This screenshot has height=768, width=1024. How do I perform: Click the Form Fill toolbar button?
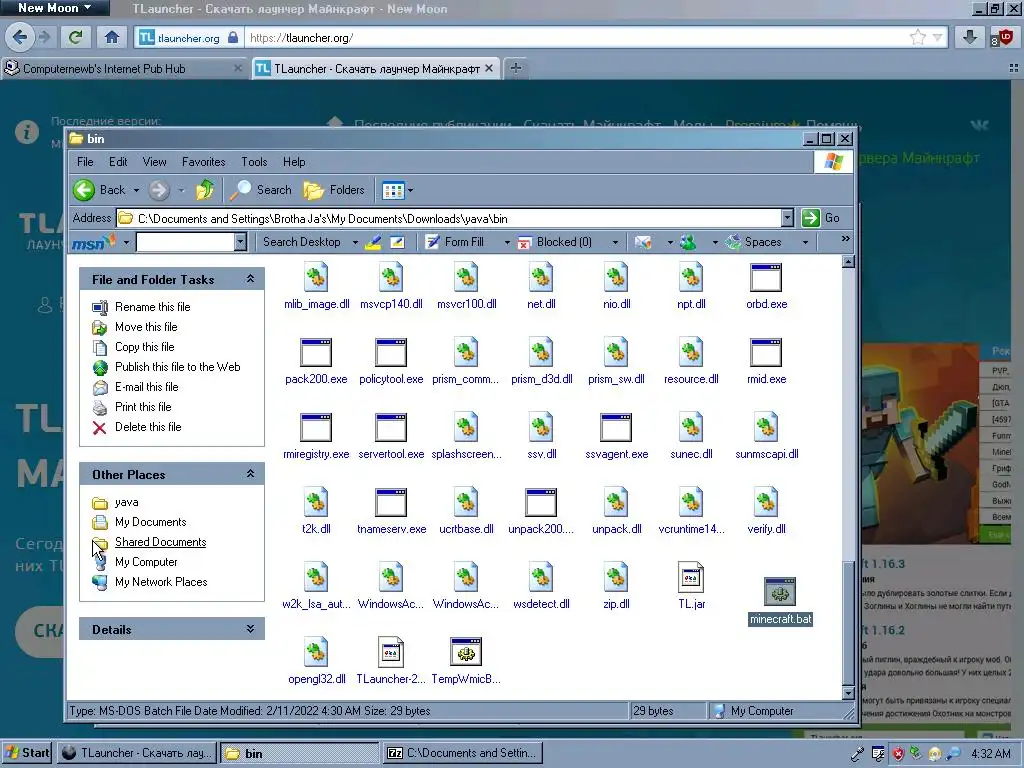tap(455, 242)
